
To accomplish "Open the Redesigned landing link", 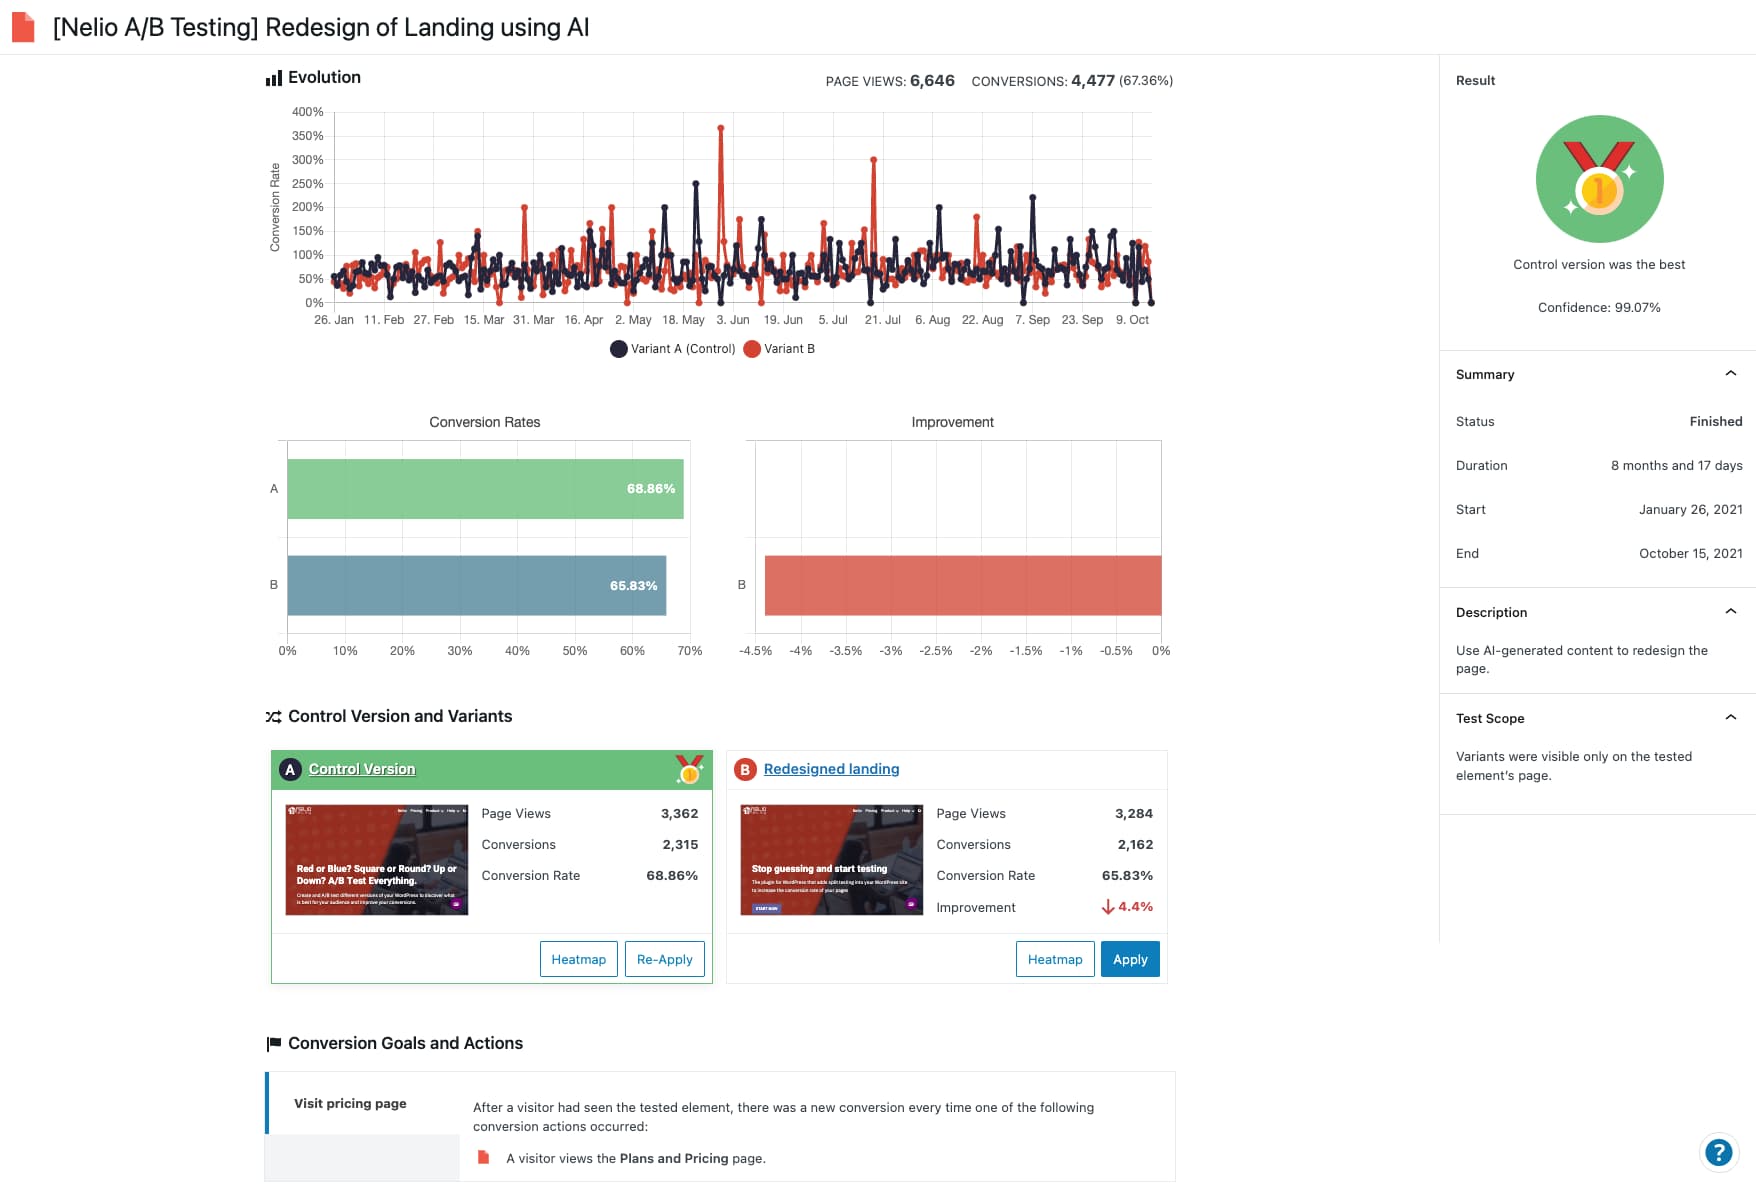I will click(831, 769).
